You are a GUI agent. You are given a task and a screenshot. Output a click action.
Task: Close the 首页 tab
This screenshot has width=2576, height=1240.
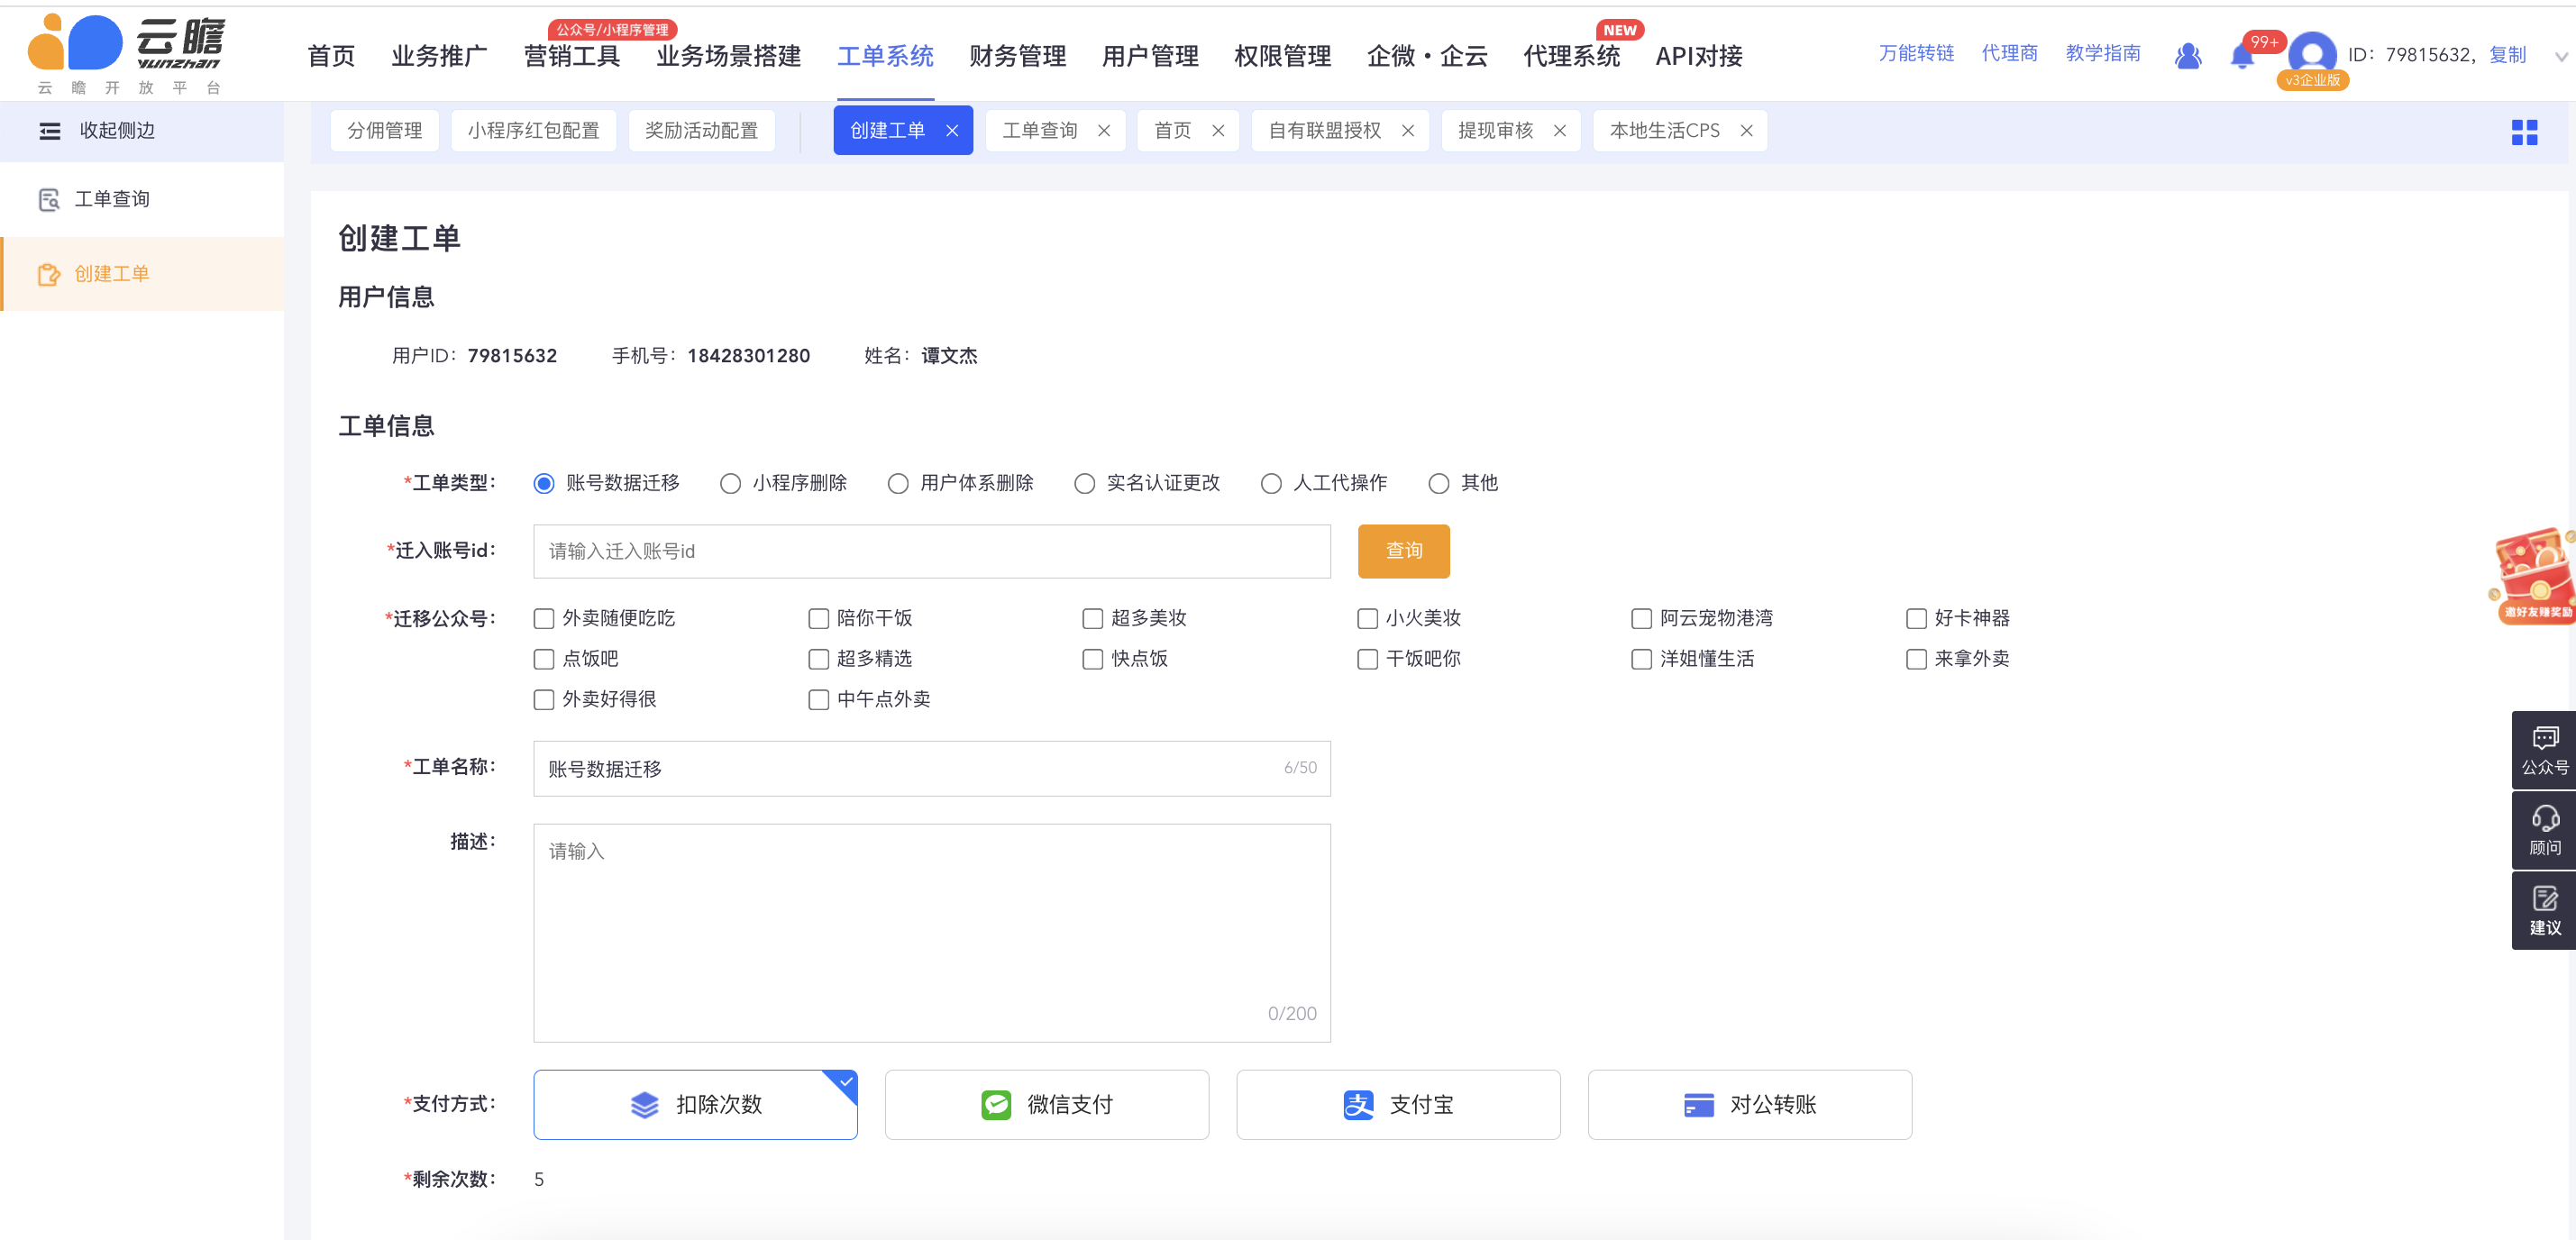(1218, 131)
